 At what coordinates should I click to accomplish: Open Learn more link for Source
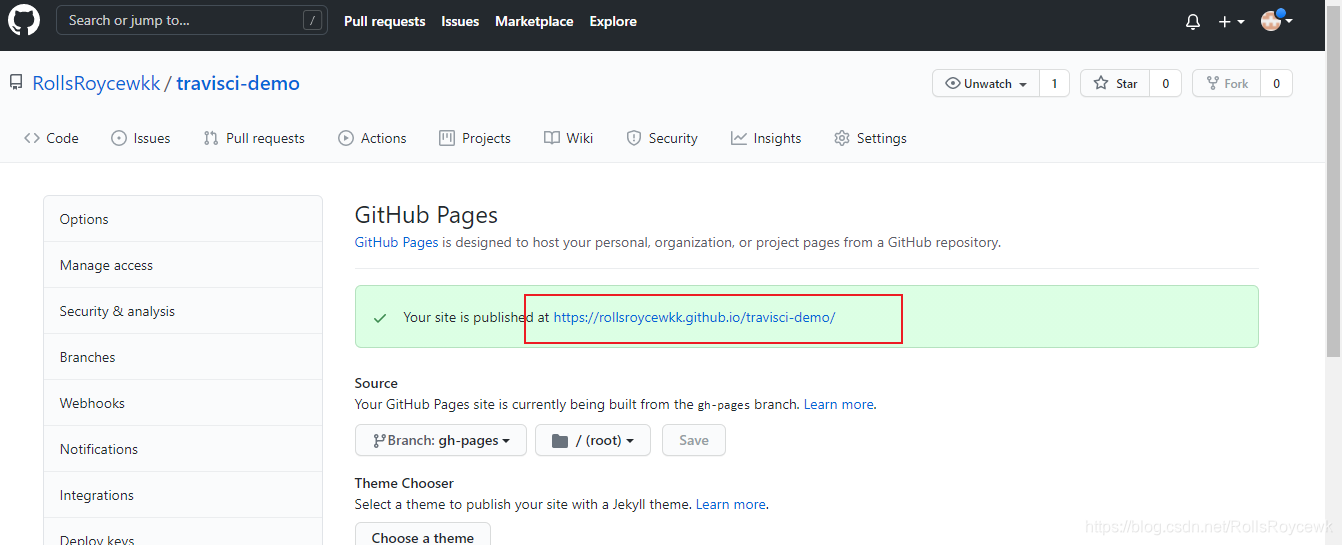(x=839, y=404)
